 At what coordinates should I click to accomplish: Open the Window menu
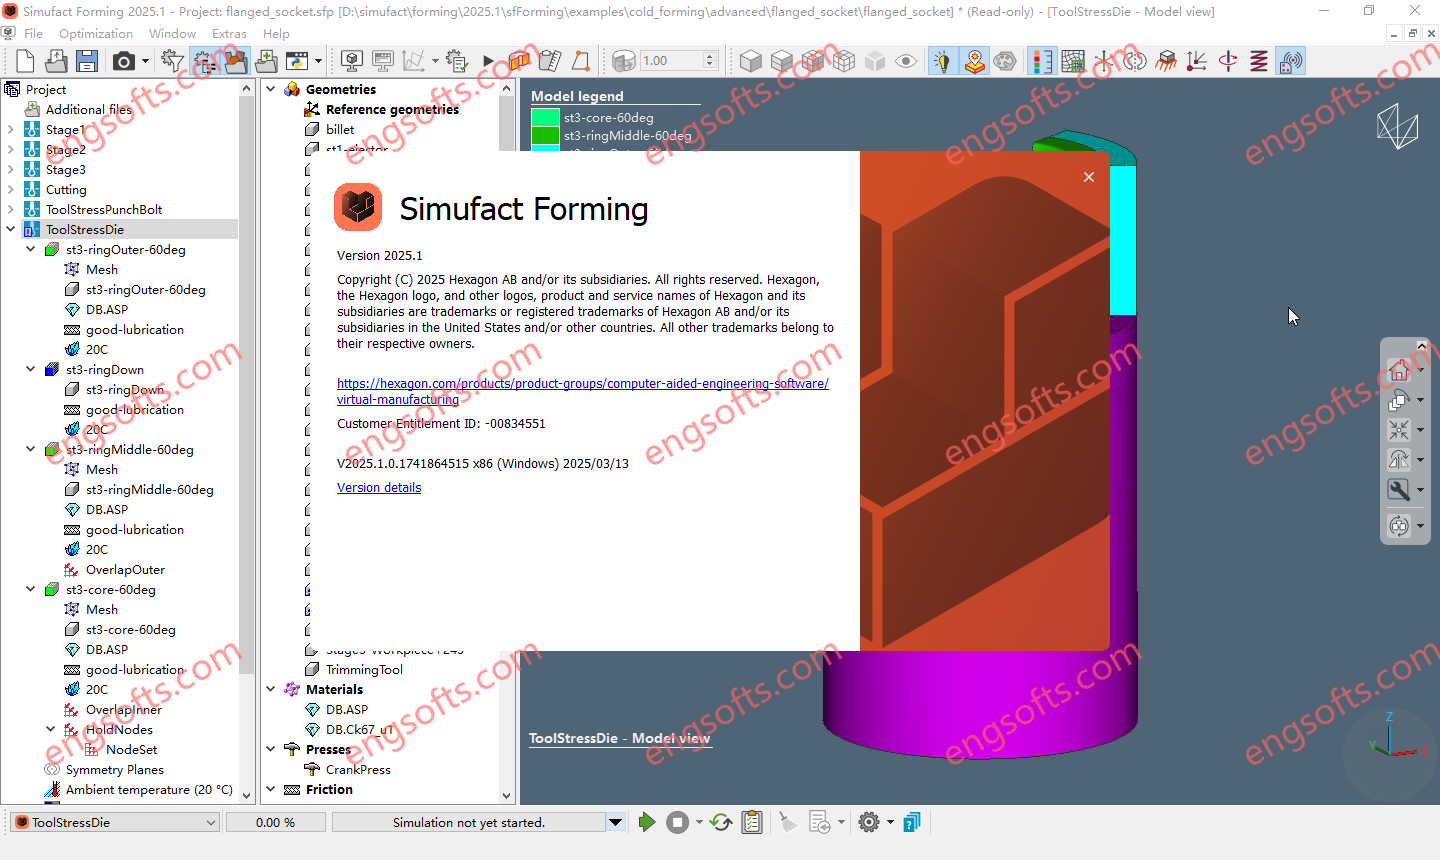pos(172,33)
